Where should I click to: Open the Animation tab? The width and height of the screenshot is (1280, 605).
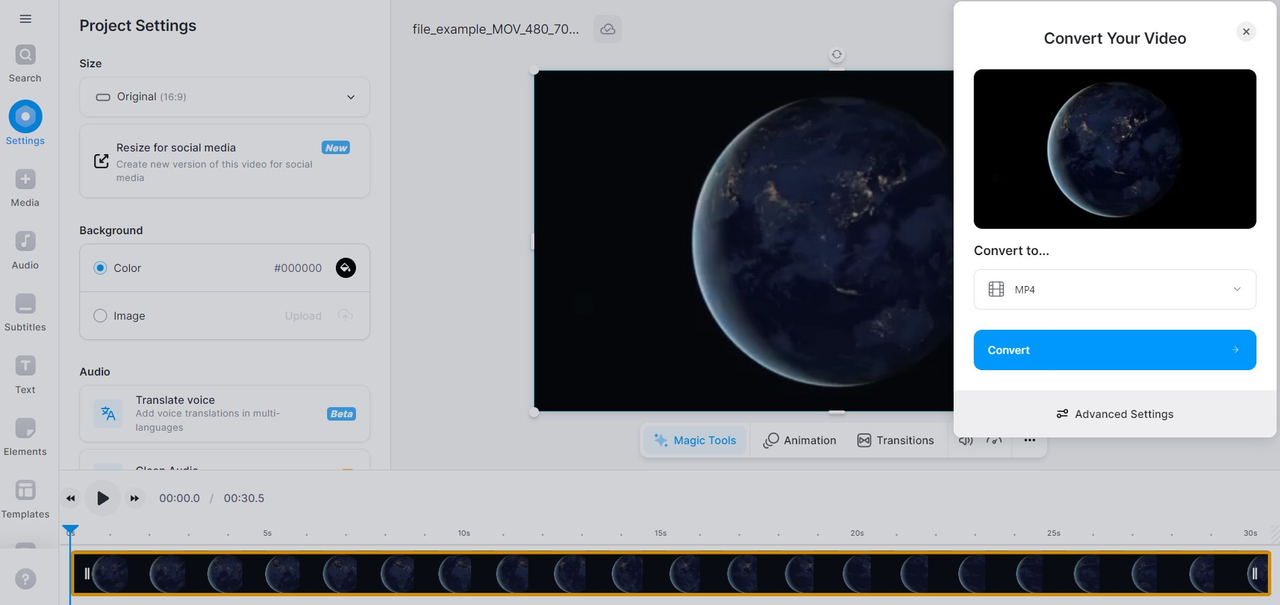[800, 440]
